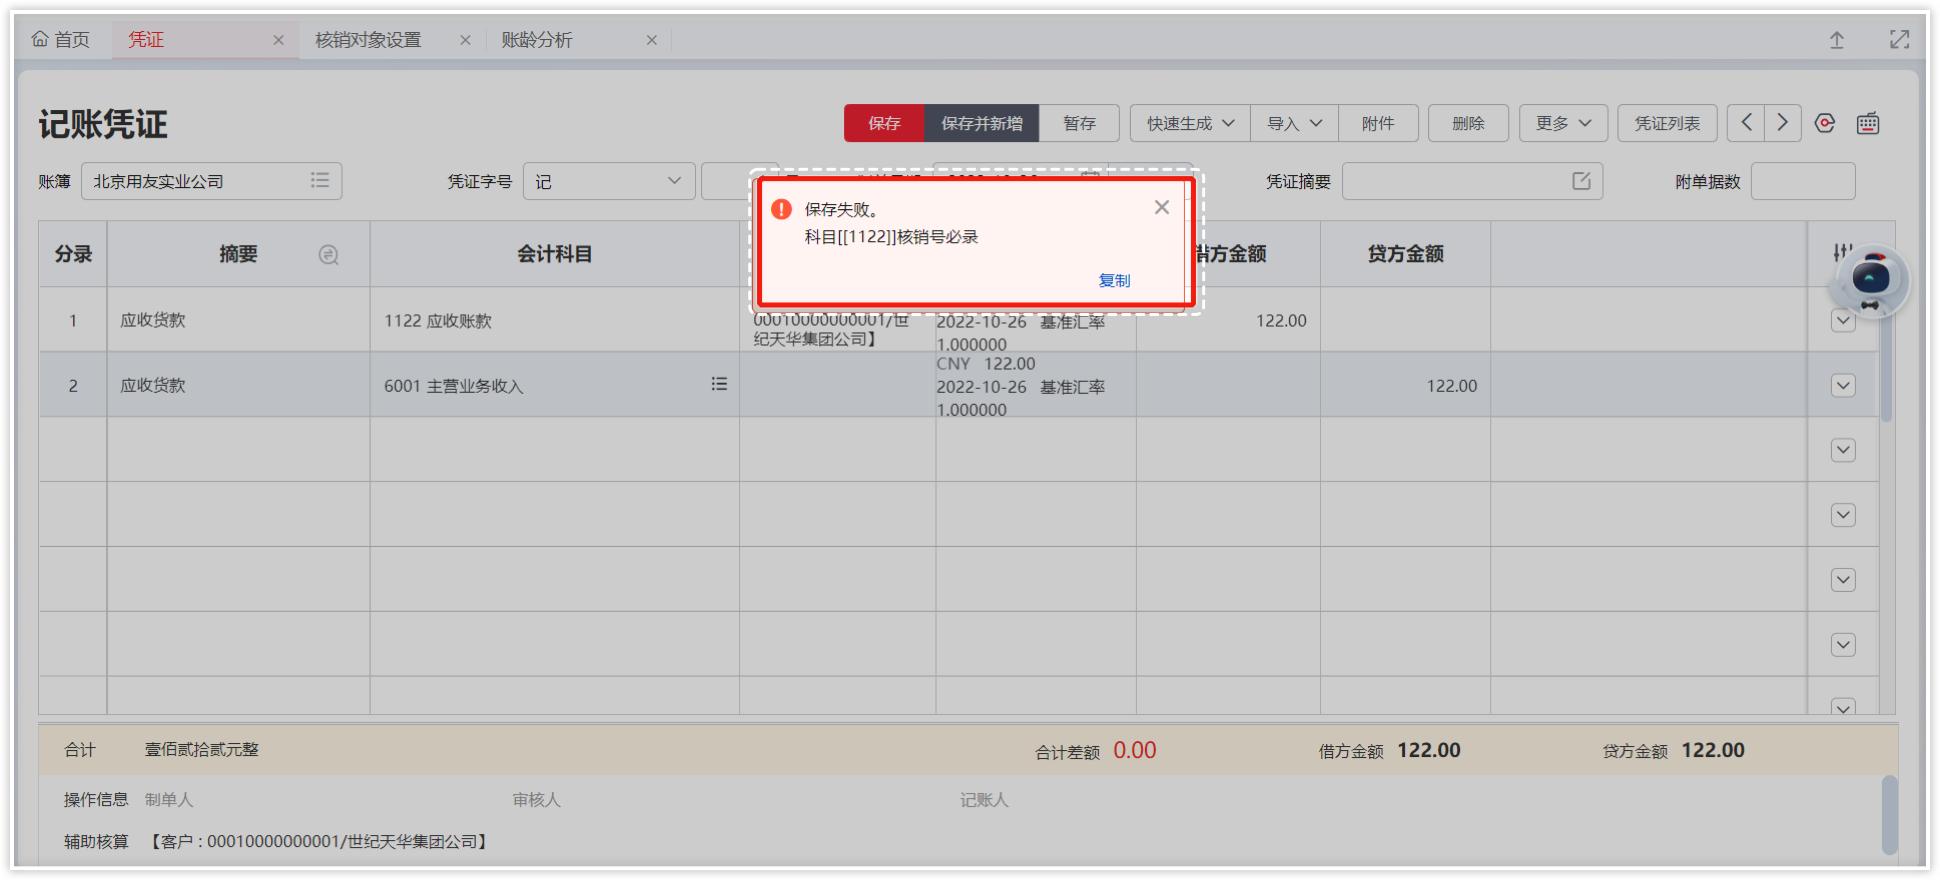Expand the fifth row action chevron

coord(1843,580)
